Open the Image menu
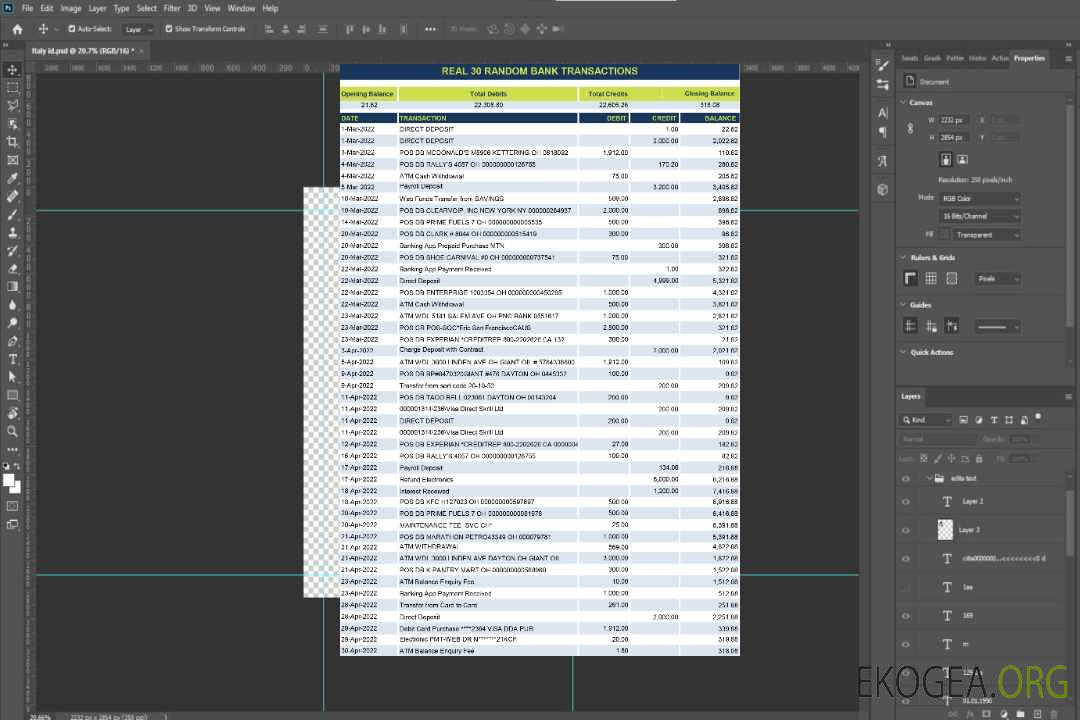1080x720 pixels. (70, 8)
